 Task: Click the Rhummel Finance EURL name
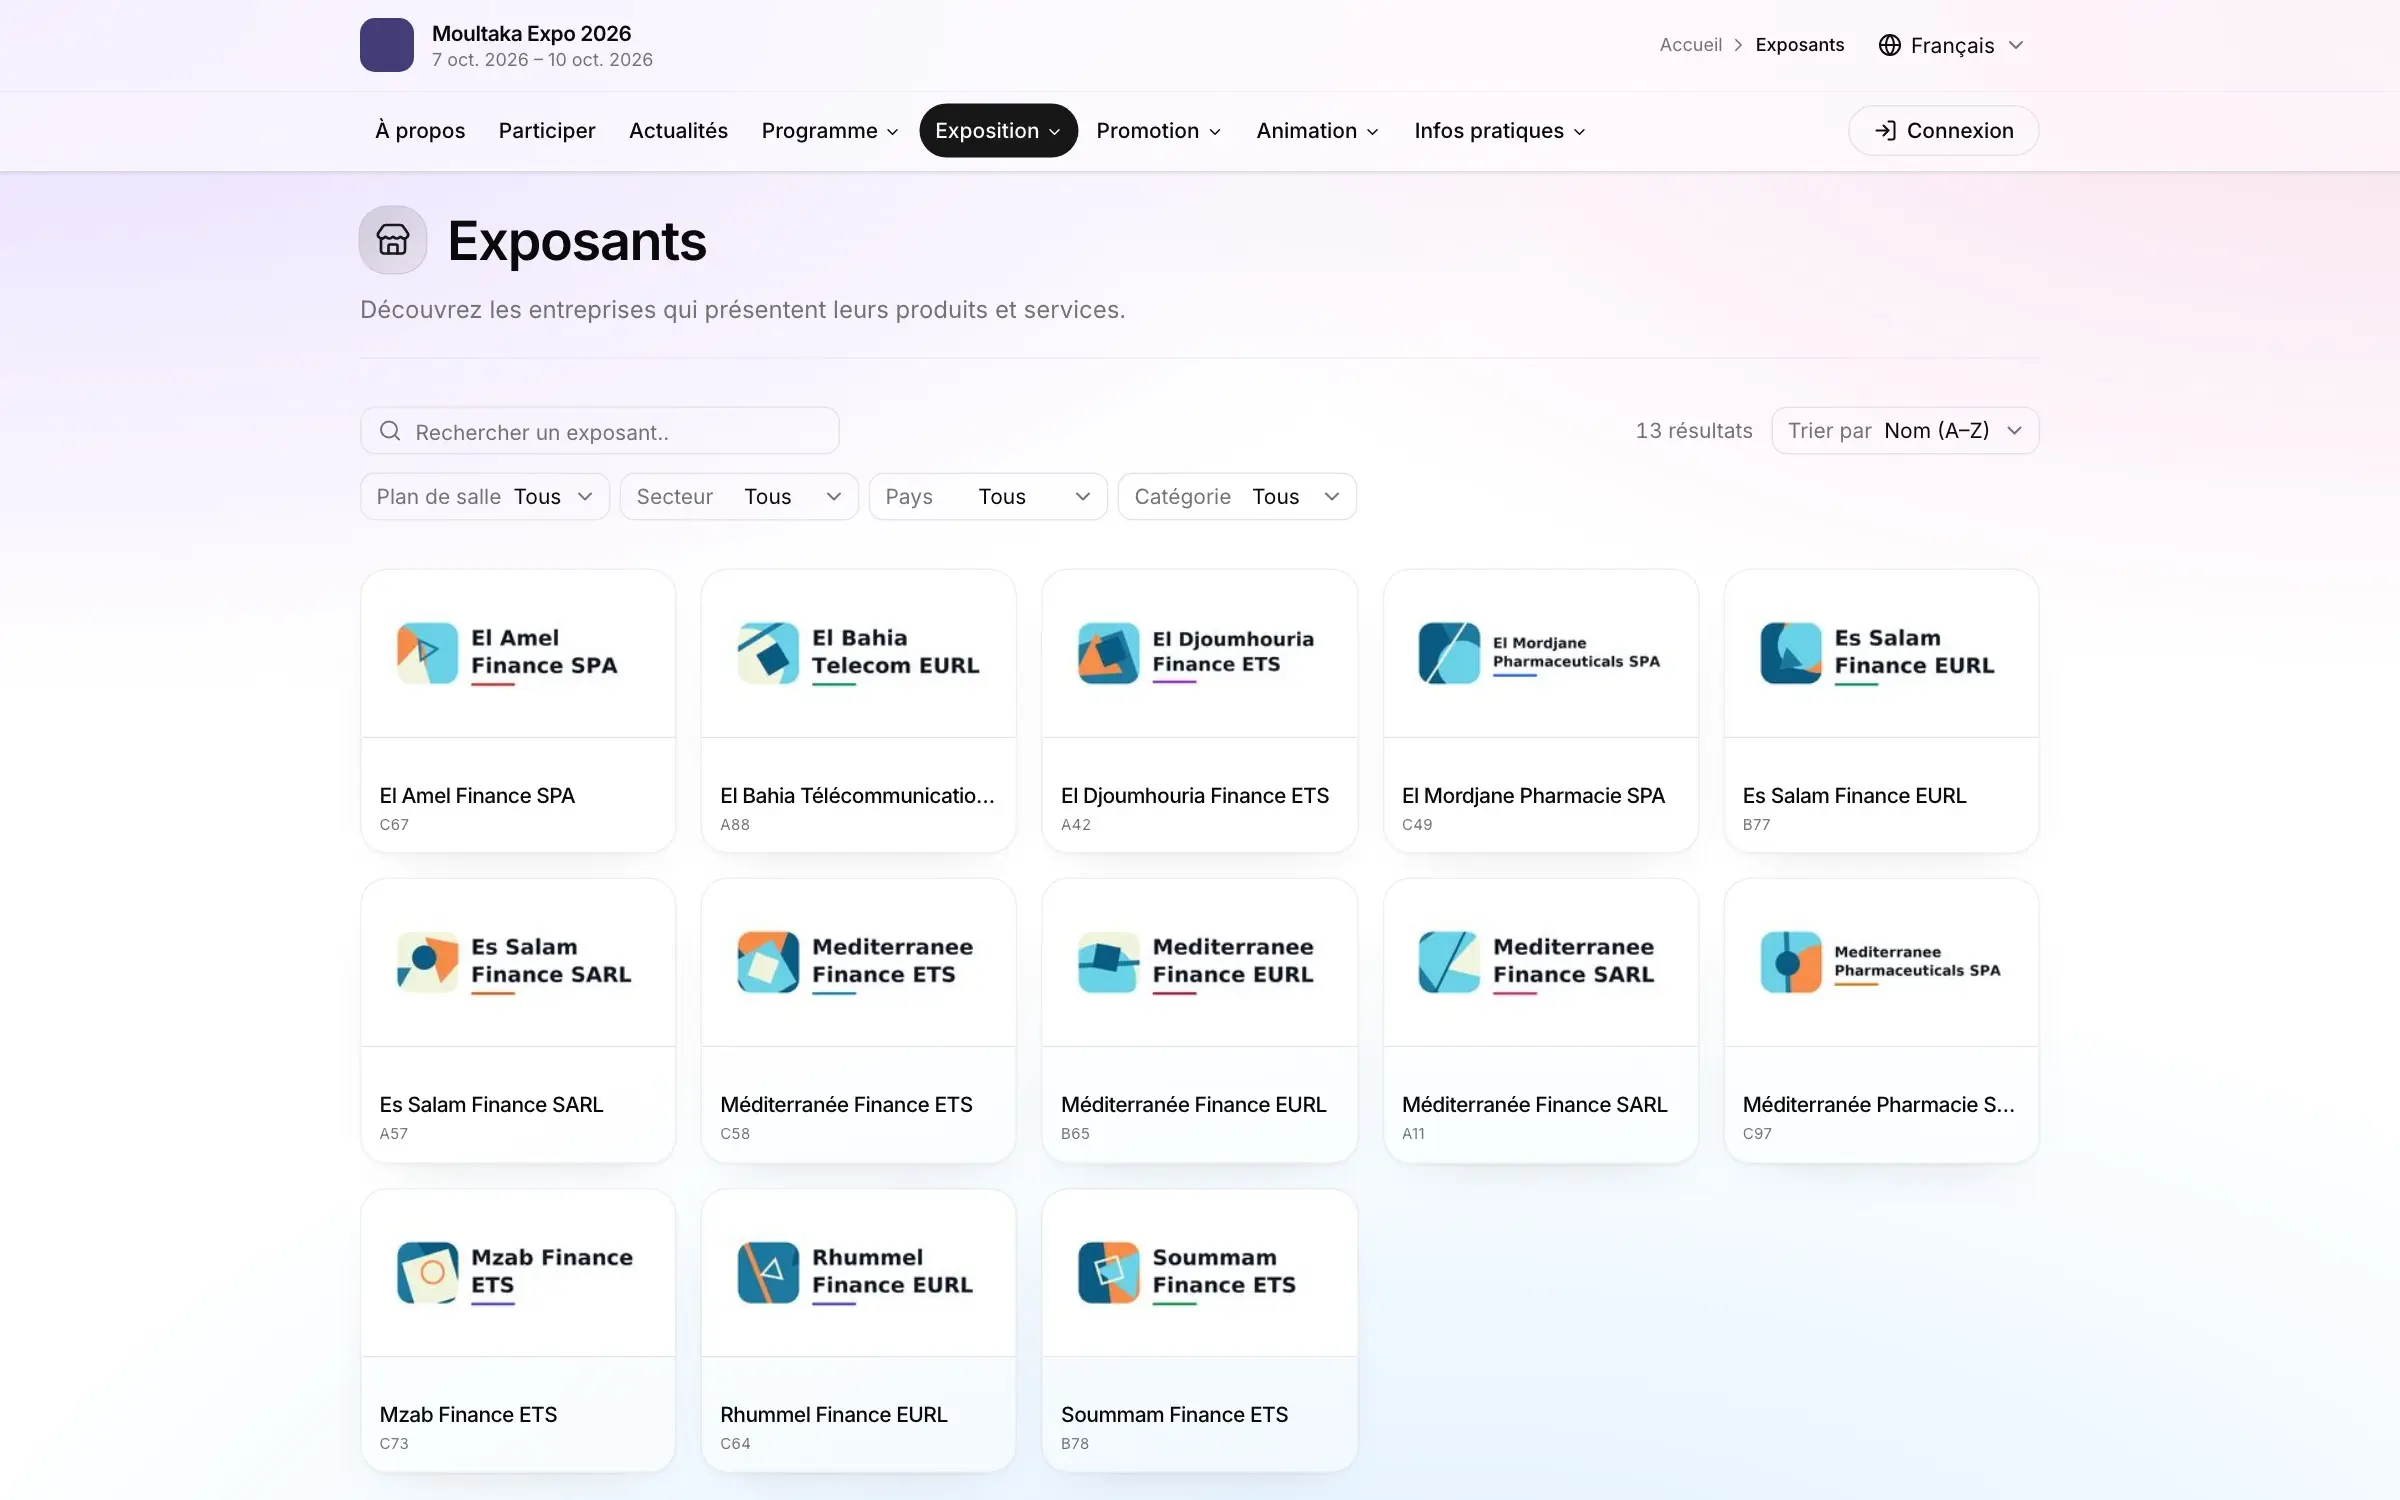(833, 1415)
